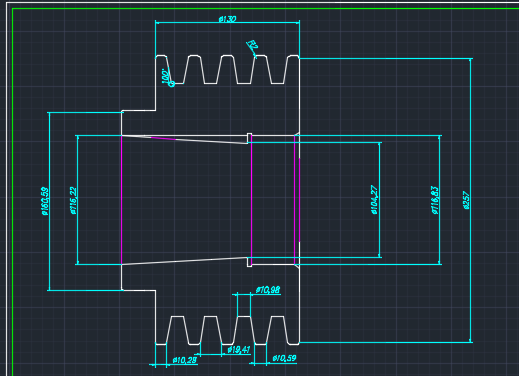Viewport: 519px width, 376px height.
Task: Click the ø257 overall diameter label
Action: (x=466, y=200)
